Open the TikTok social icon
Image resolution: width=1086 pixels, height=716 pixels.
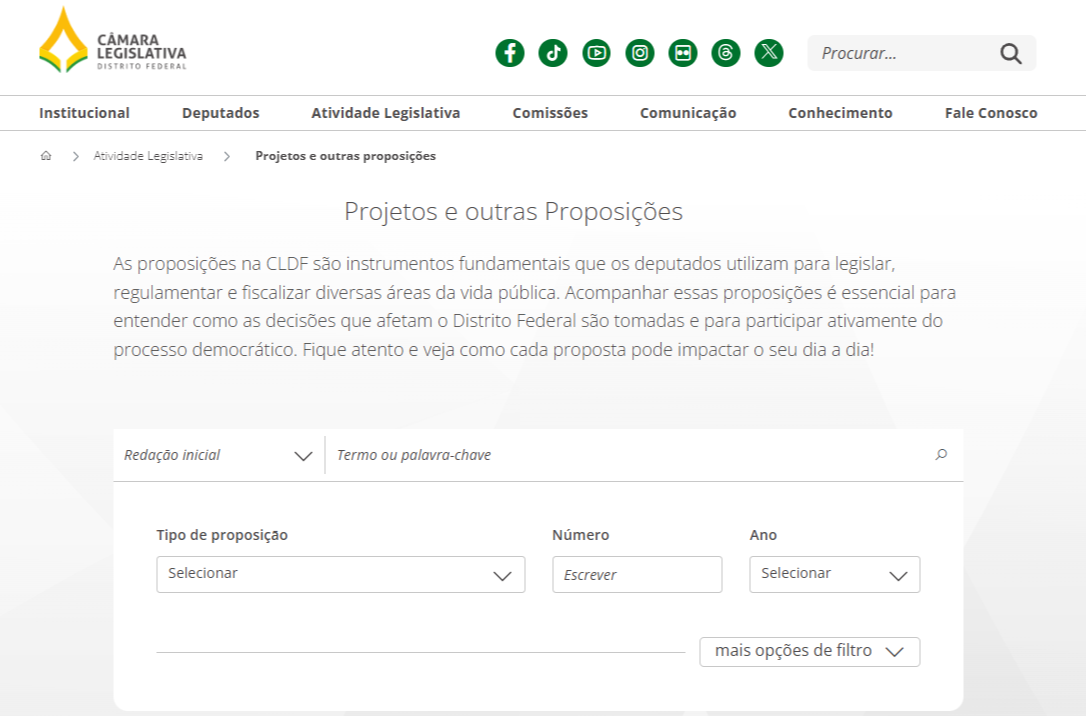[x=553, y=53]
